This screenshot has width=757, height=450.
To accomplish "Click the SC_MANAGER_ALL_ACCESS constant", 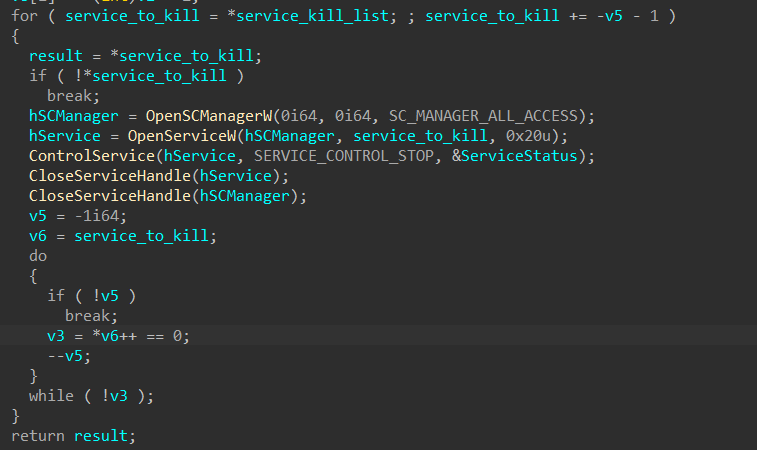I will [483, 116].
